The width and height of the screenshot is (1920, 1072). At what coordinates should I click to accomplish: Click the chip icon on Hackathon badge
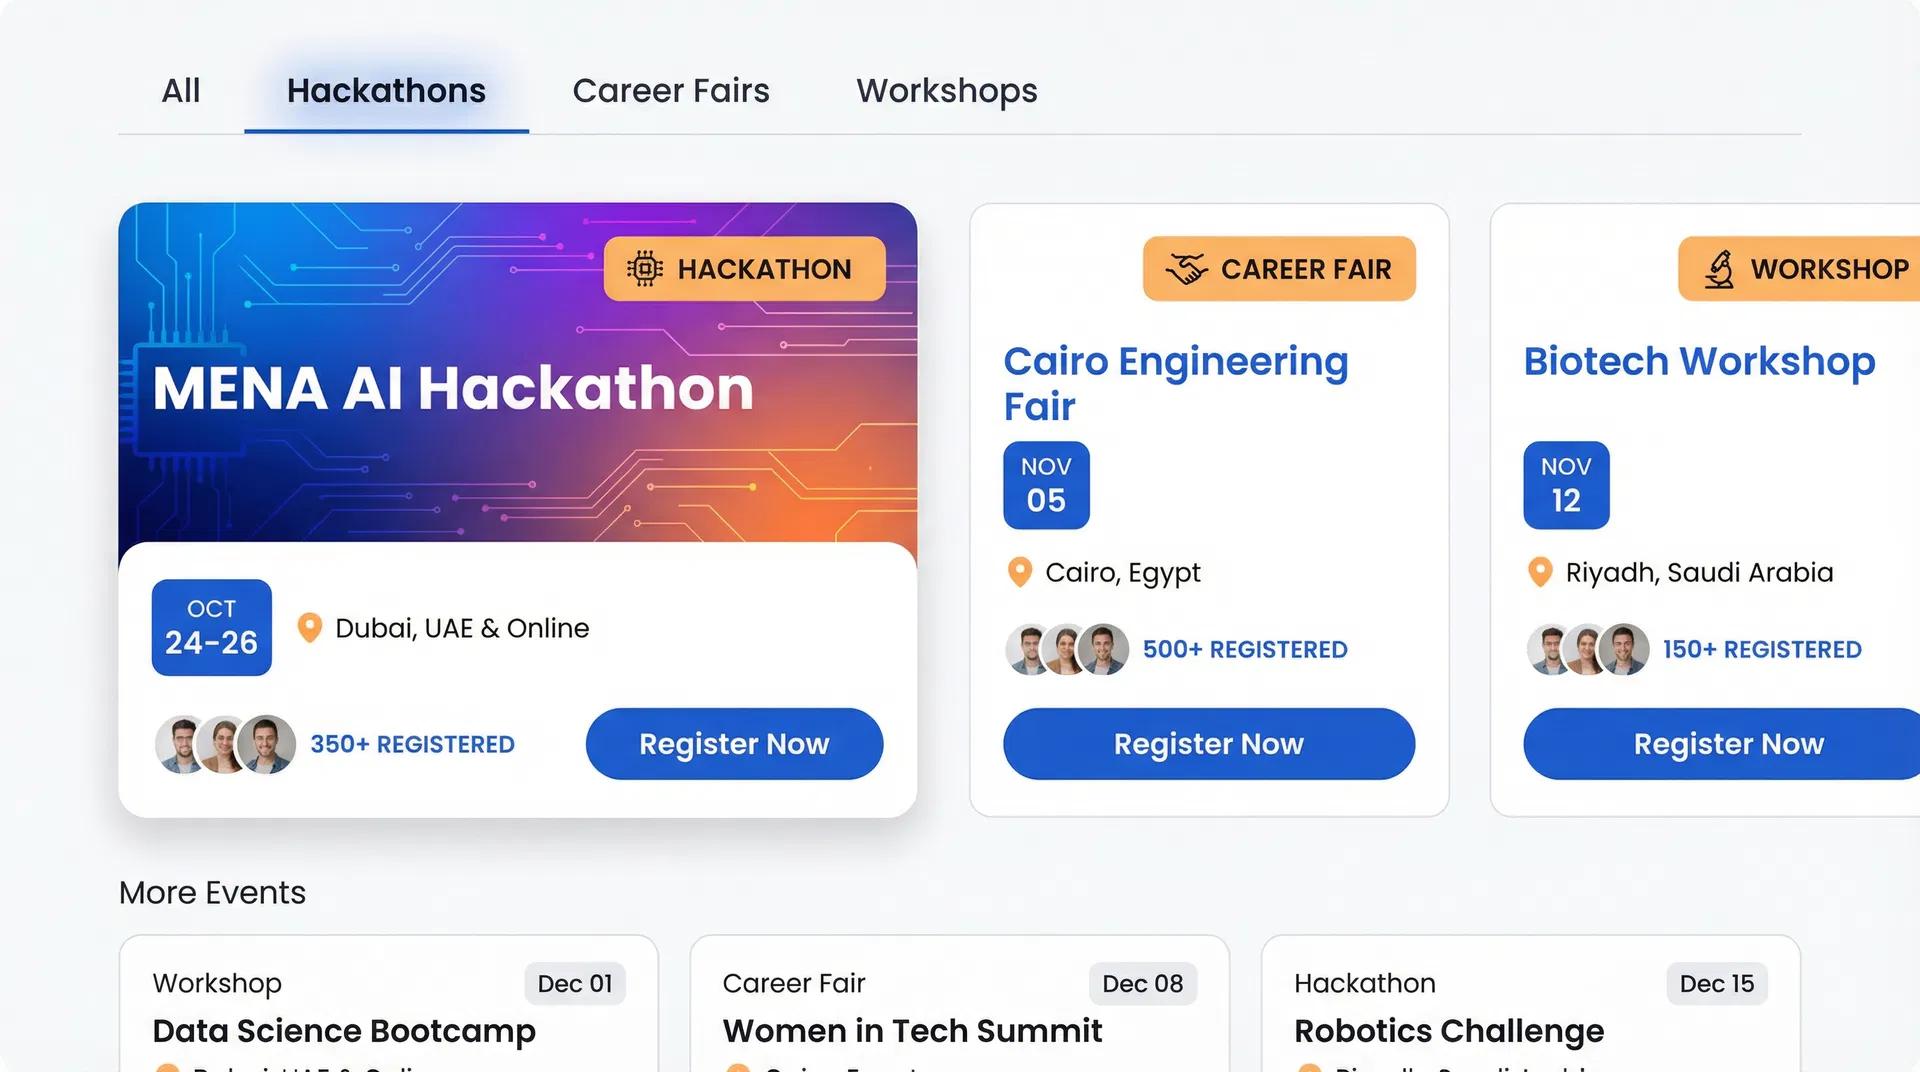click(645, 269)
